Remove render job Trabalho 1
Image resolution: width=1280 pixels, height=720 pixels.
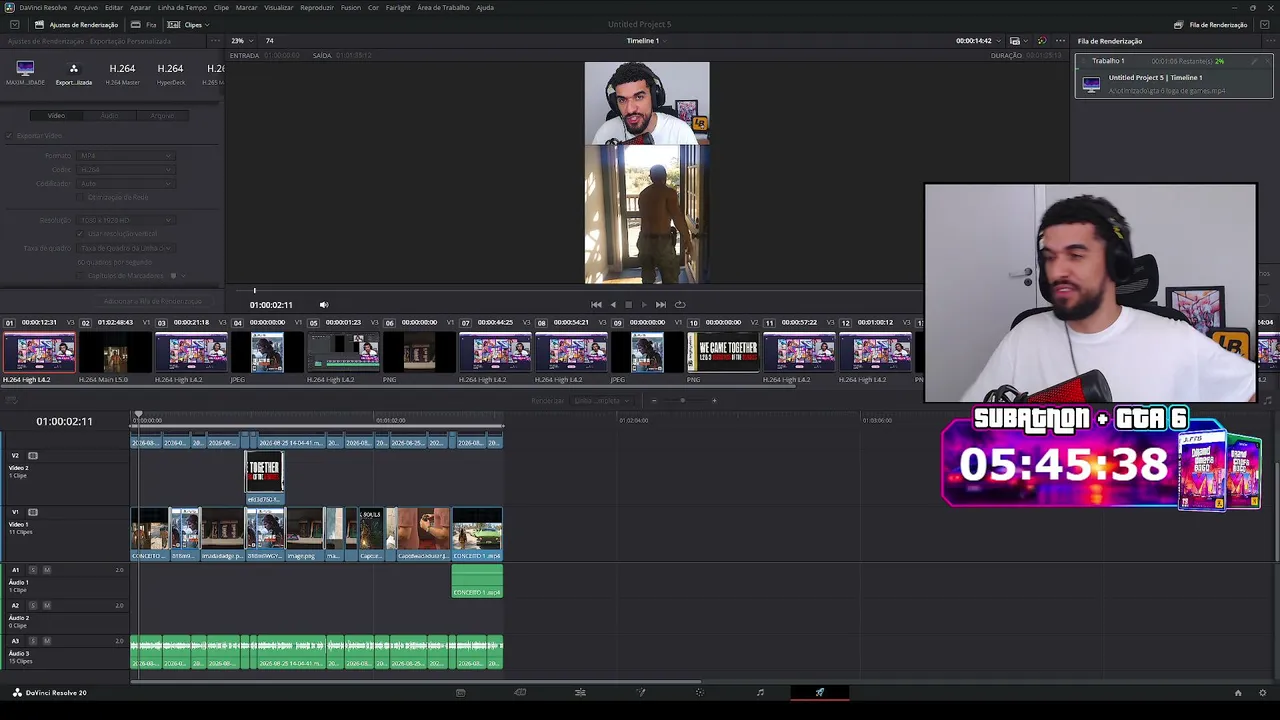coord(1265,61)
